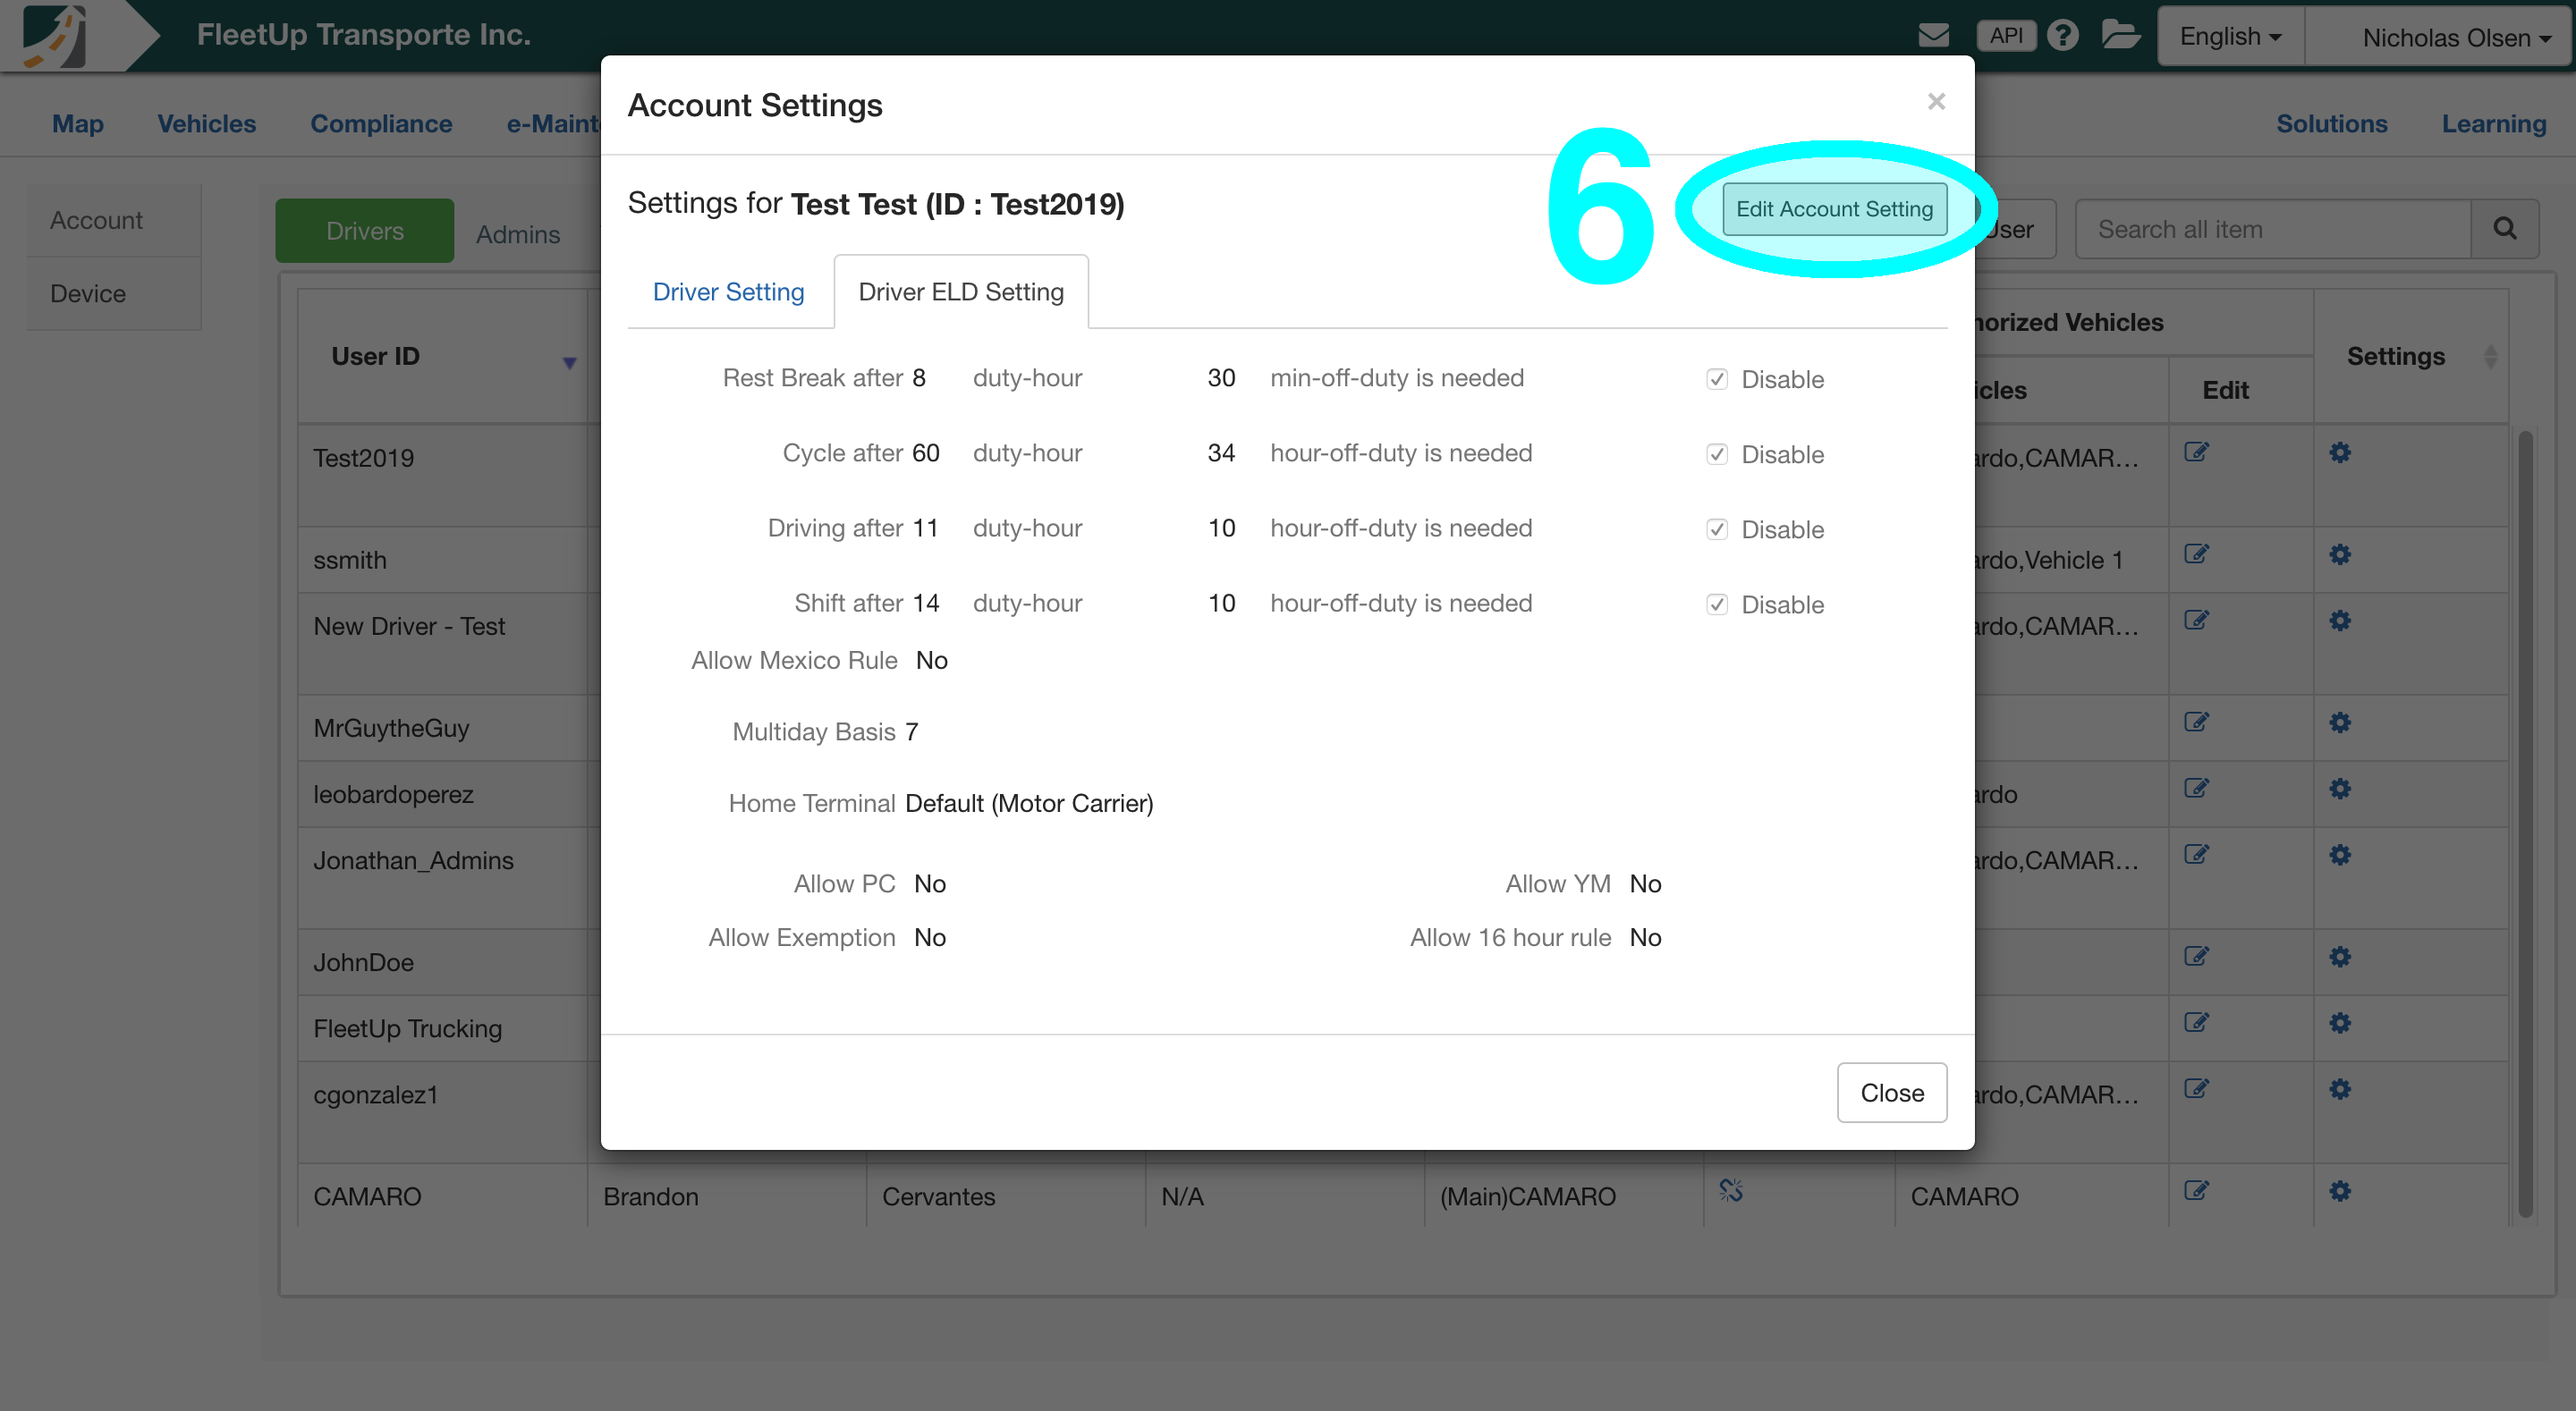Open settings gear for CAMARO row
The image size is (2576, 1411).
pyautogui.click(x=2340, y=1190)
